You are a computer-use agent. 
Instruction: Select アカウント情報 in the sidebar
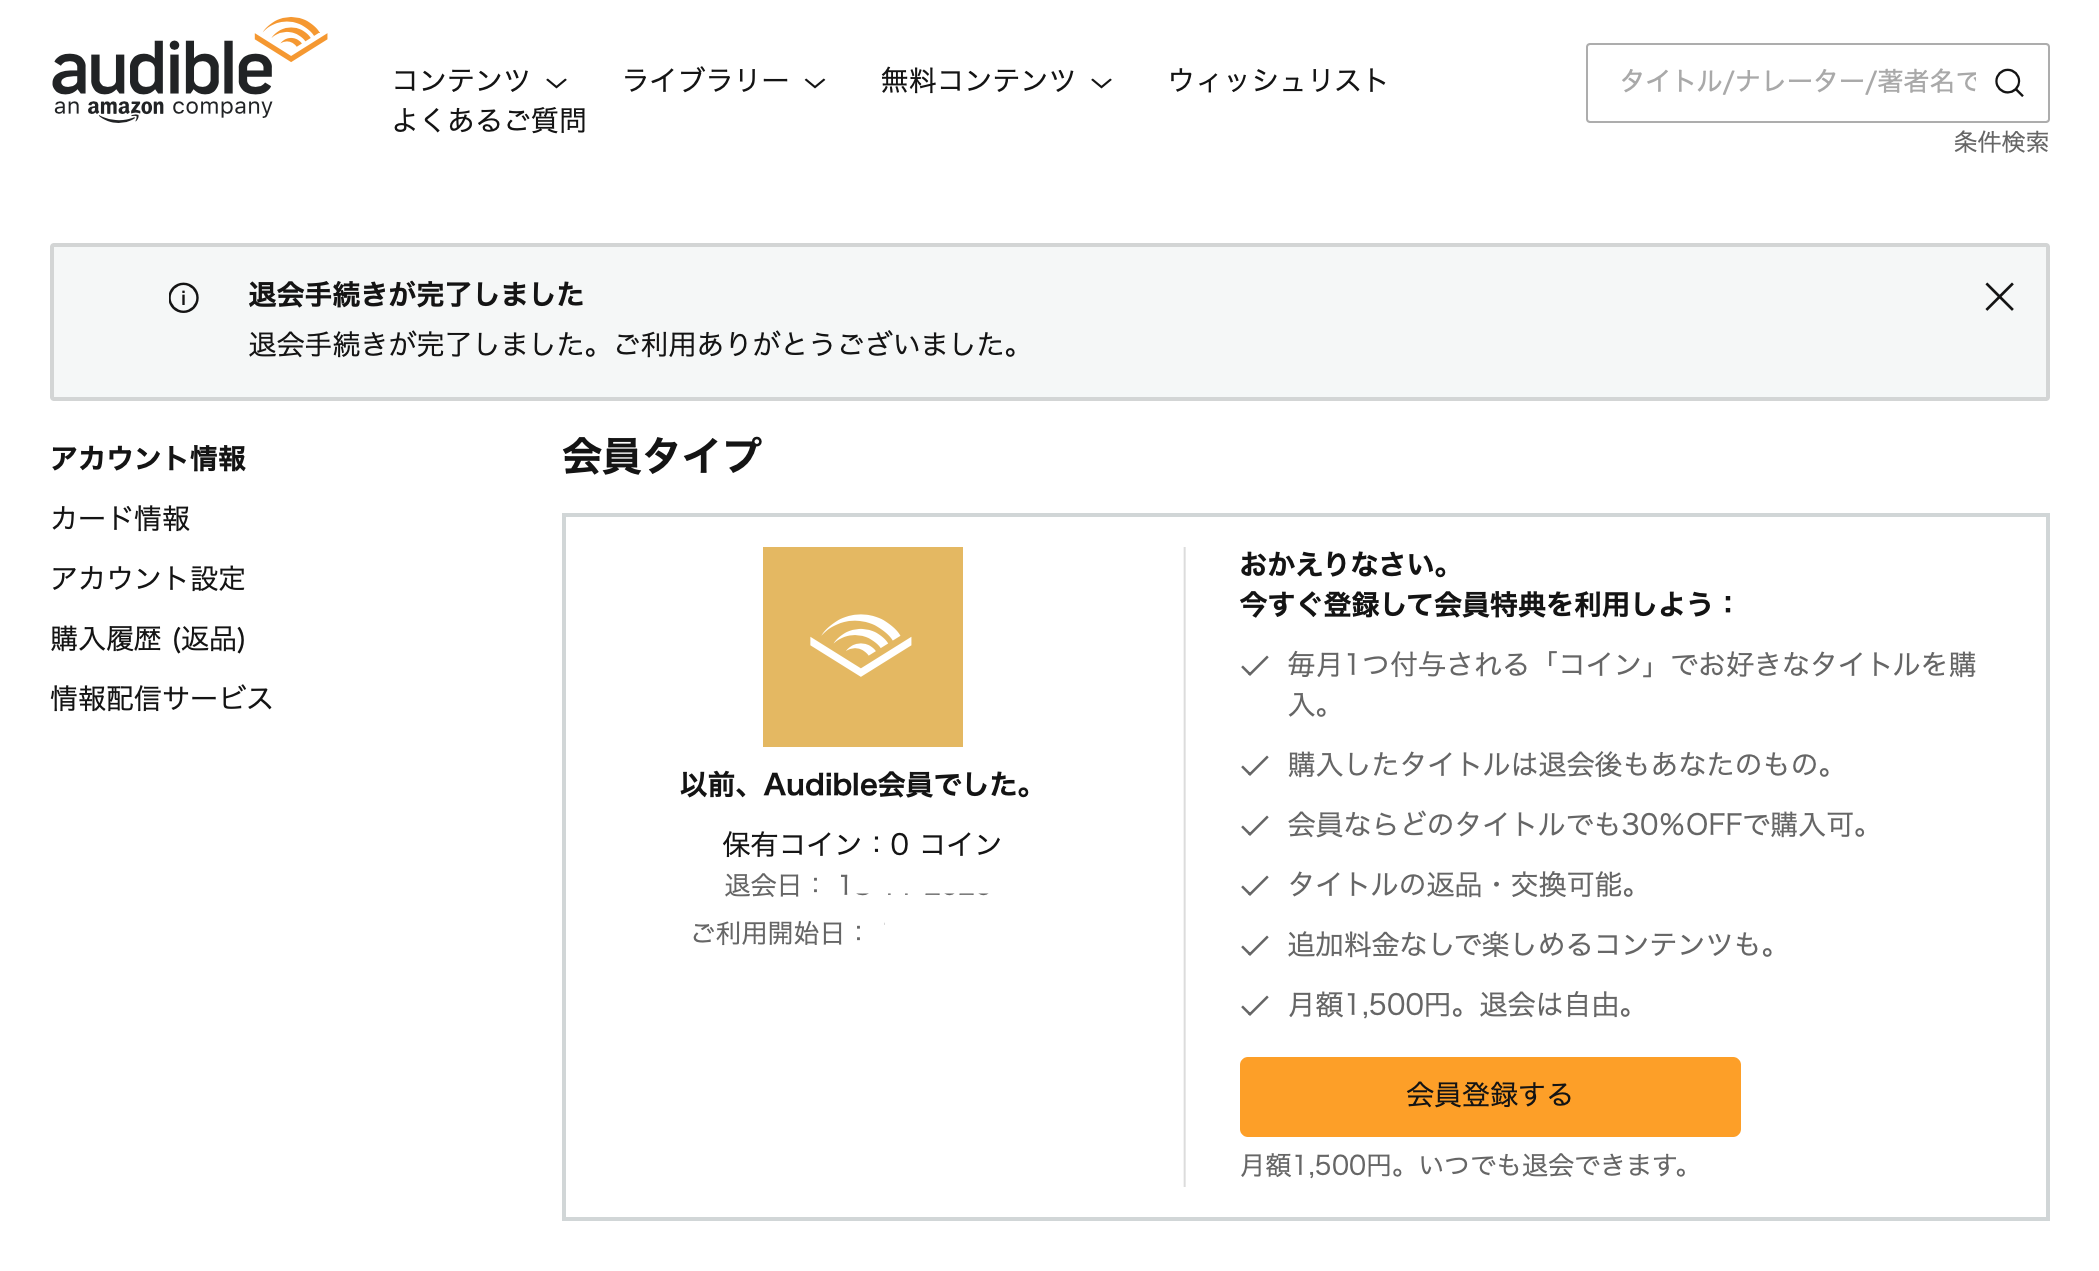(148, 458)
